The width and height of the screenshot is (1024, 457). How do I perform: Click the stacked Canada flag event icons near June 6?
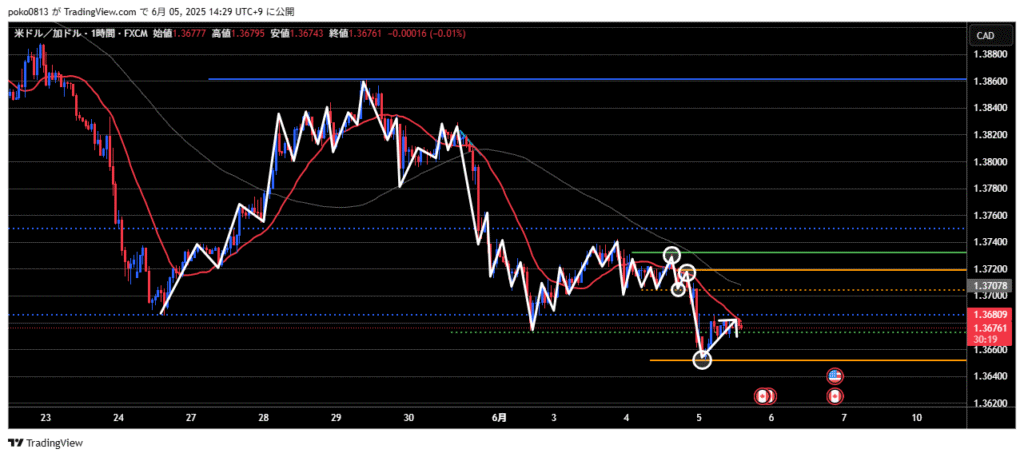click(x=765, y=396)
